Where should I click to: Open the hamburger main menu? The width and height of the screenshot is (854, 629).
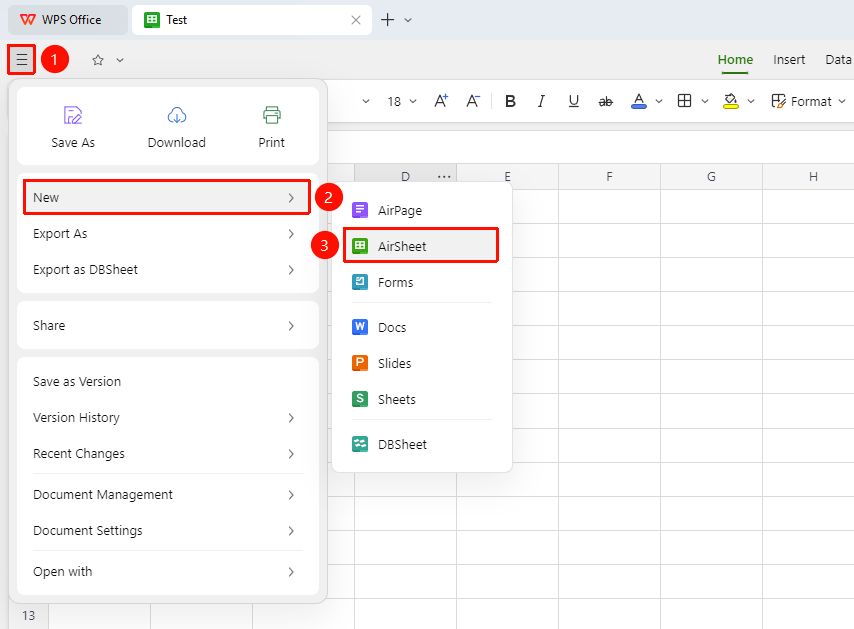[22, 59]
